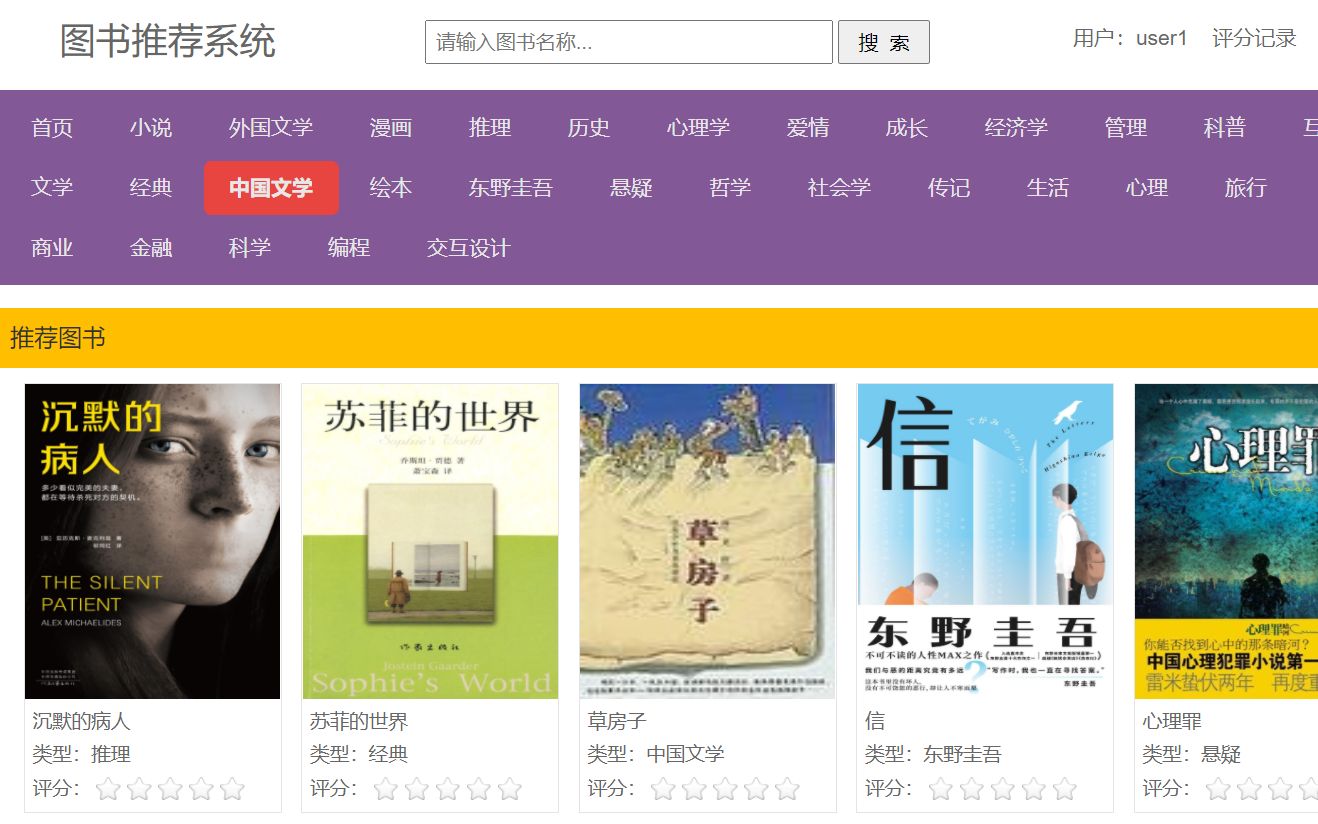Select the 经典 category in navigation
This screenshot has height=824, width=1318.
(151, 188)
